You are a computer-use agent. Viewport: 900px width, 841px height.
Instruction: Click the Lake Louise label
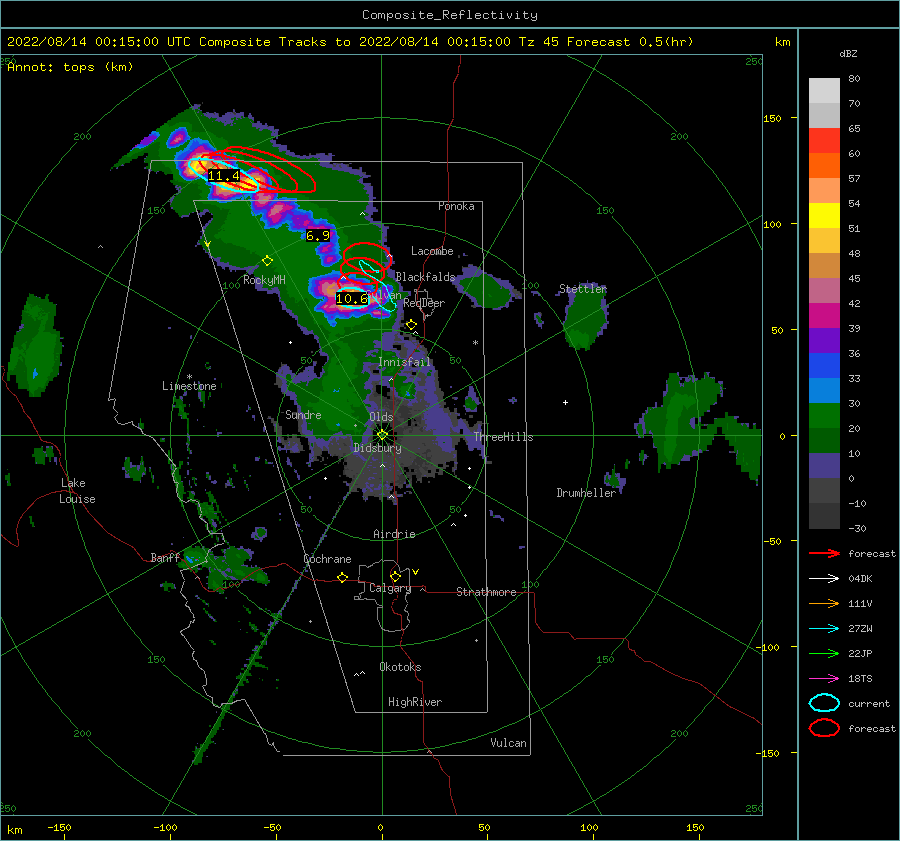coord(77,491)
